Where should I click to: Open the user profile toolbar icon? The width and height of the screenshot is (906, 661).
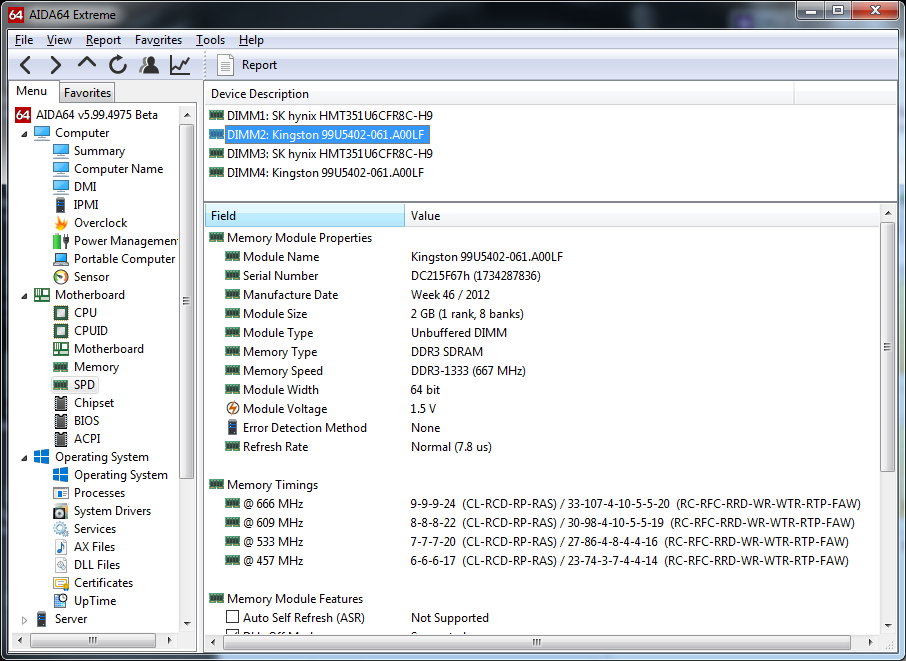[149, 65]
